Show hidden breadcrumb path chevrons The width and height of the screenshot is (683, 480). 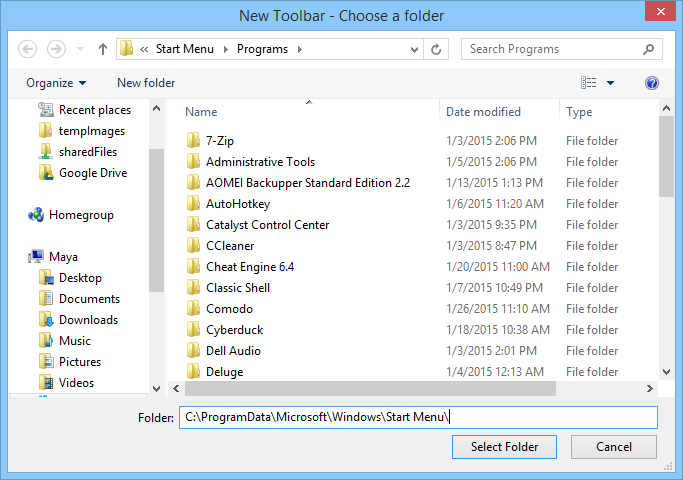[x=144, y=49]
